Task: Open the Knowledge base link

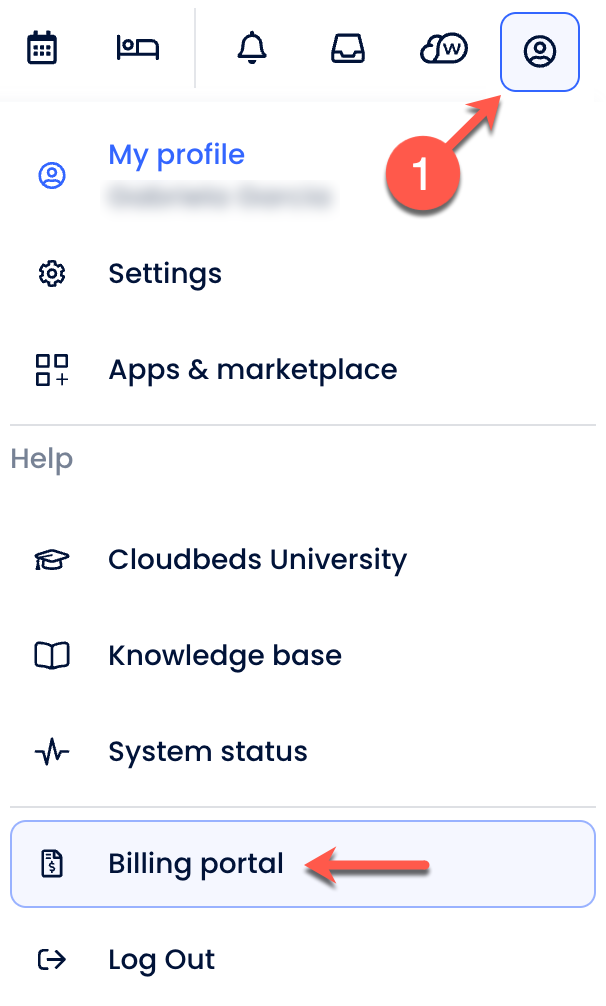Action: [x=225, y=656]
